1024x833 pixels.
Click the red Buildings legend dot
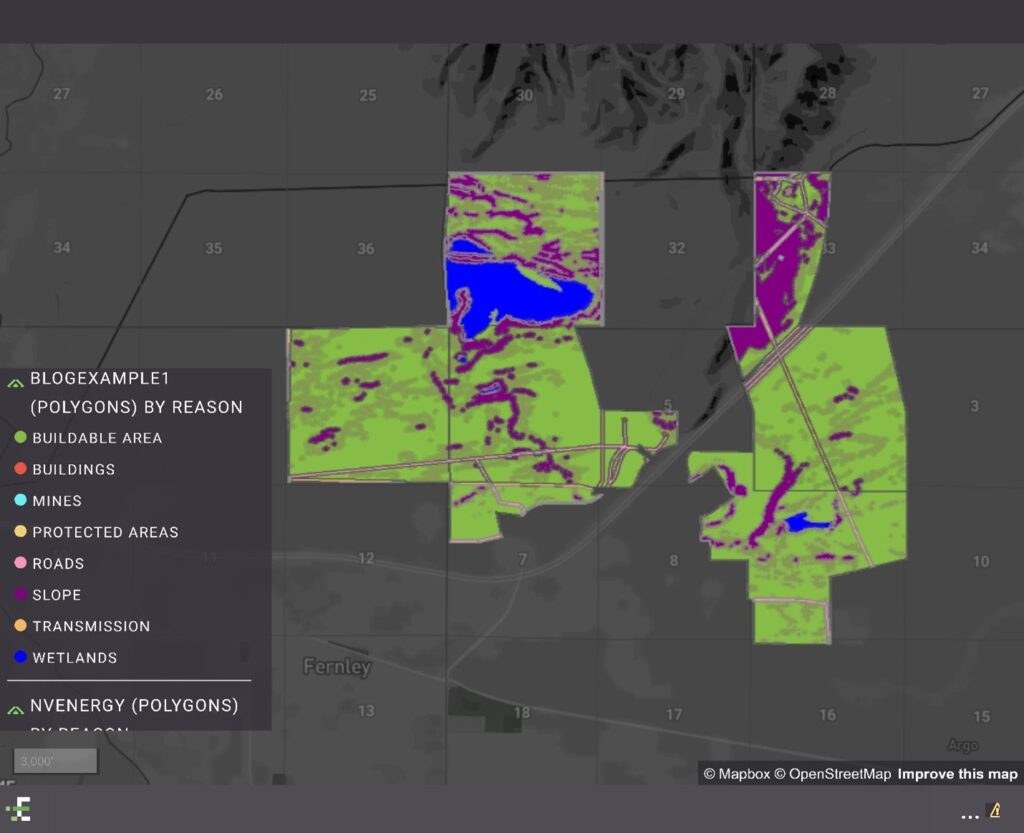click(x=20, y=469)
